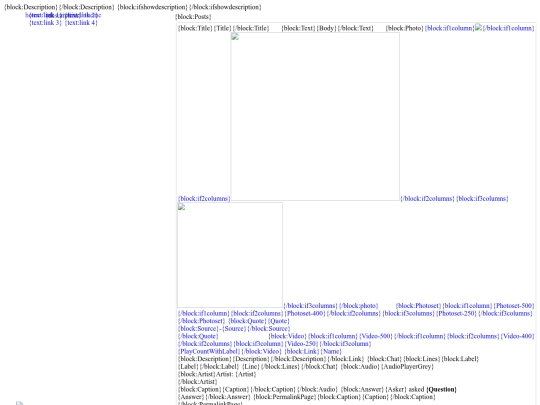
Task: Click the {Label} placeholder text
Action: pos(188,366)
